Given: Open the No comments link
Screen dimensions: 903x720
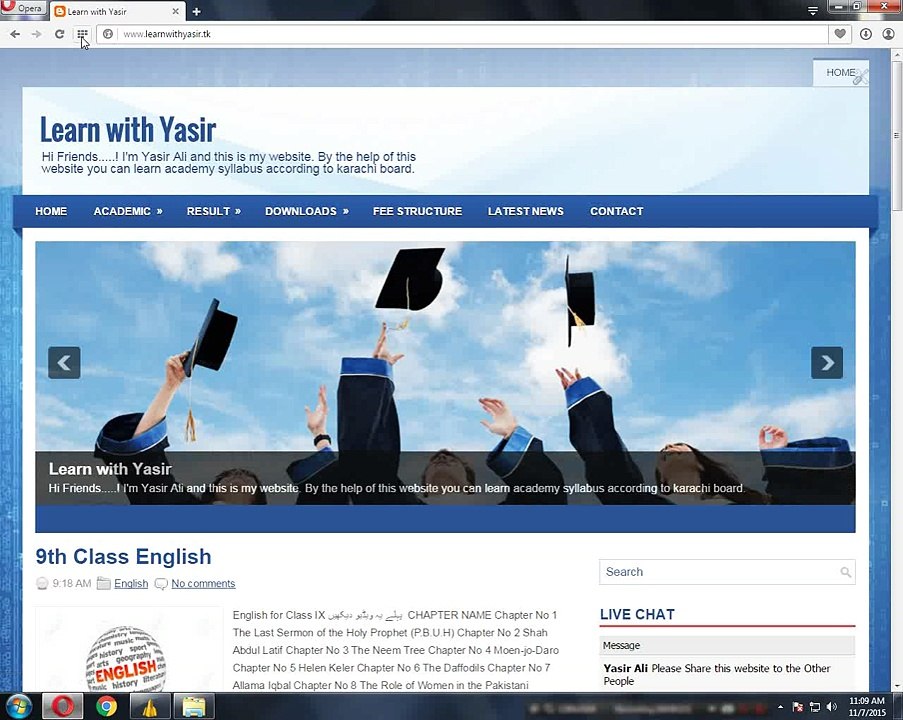Looking at the screenshot, I should [x=203, y=583].
